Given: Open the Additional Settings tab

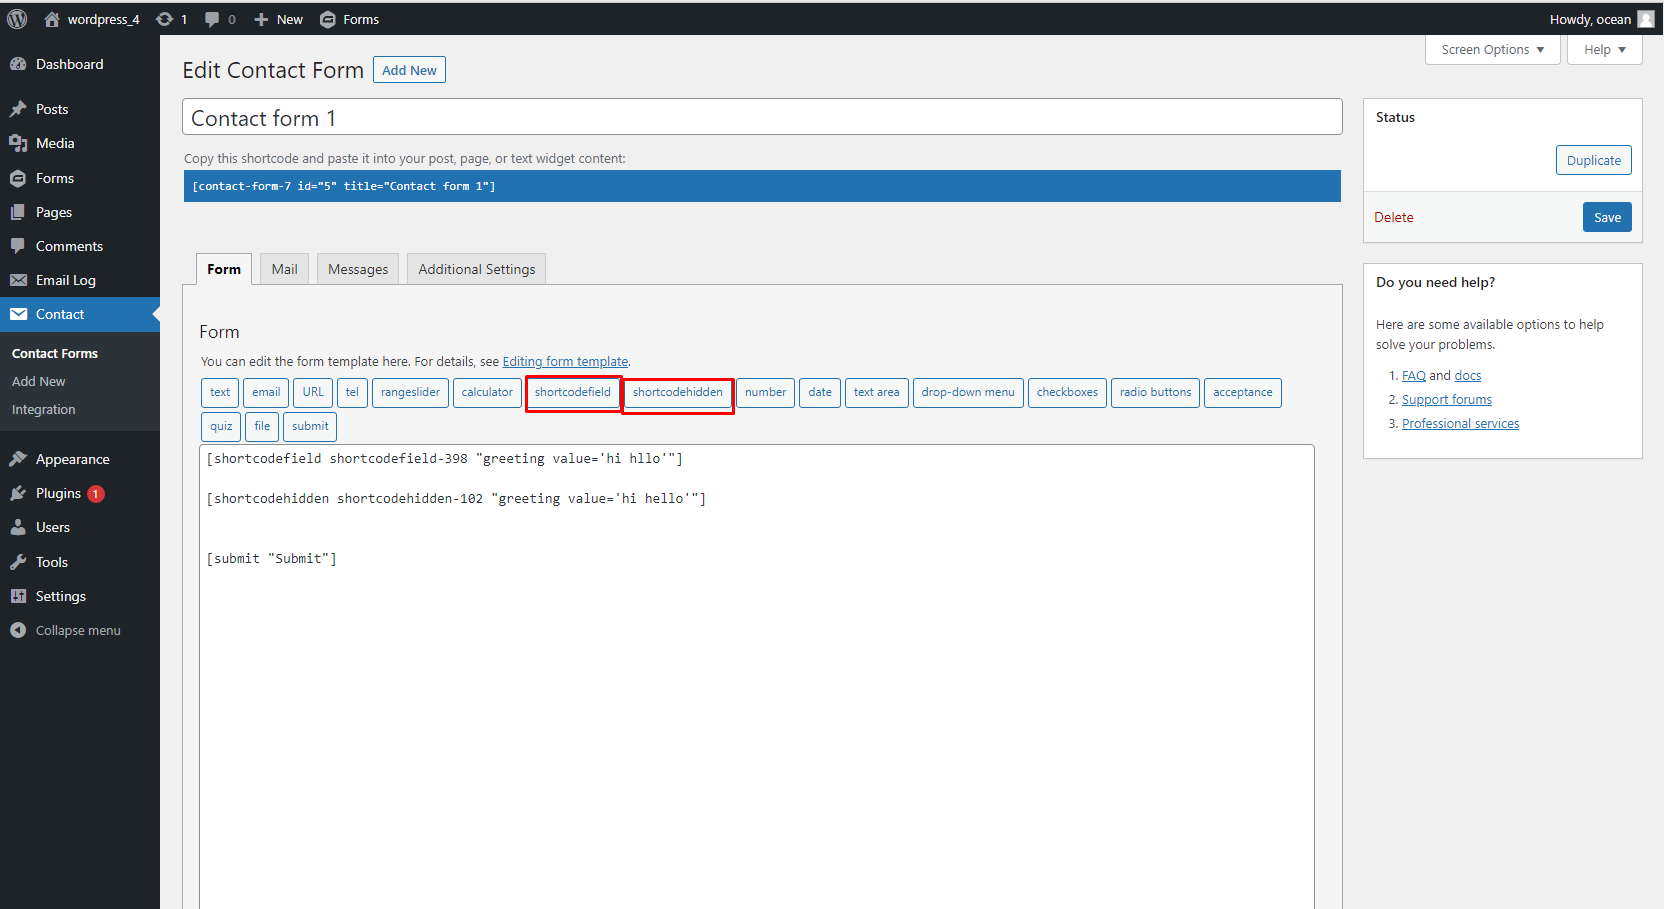Looking at the screenshot, I should (x=475, y=268).
